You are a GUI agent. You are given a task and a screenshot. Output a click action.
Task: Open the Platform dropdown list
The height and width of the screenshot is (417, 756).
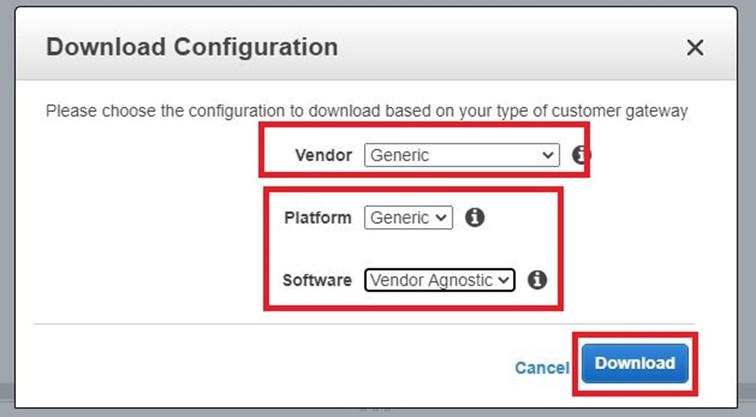tap(408, 217)
